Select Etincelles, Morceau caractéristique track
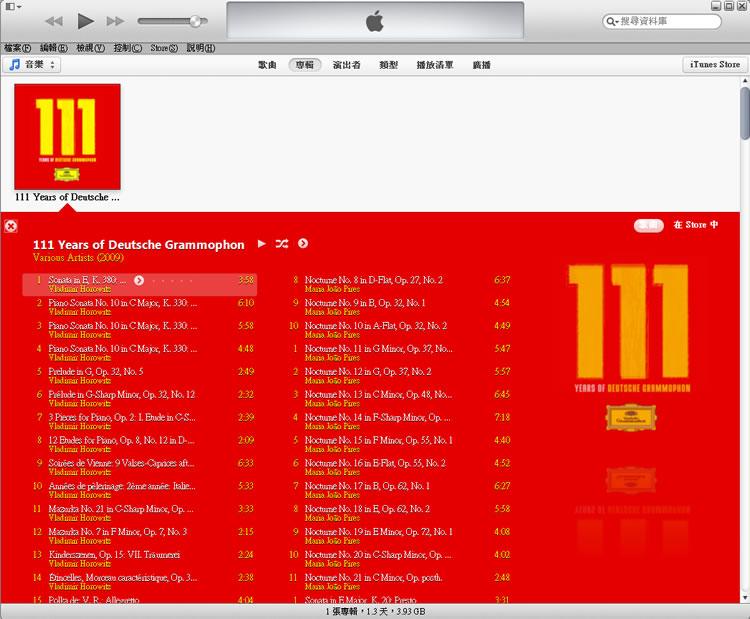 tap(140, 582)
